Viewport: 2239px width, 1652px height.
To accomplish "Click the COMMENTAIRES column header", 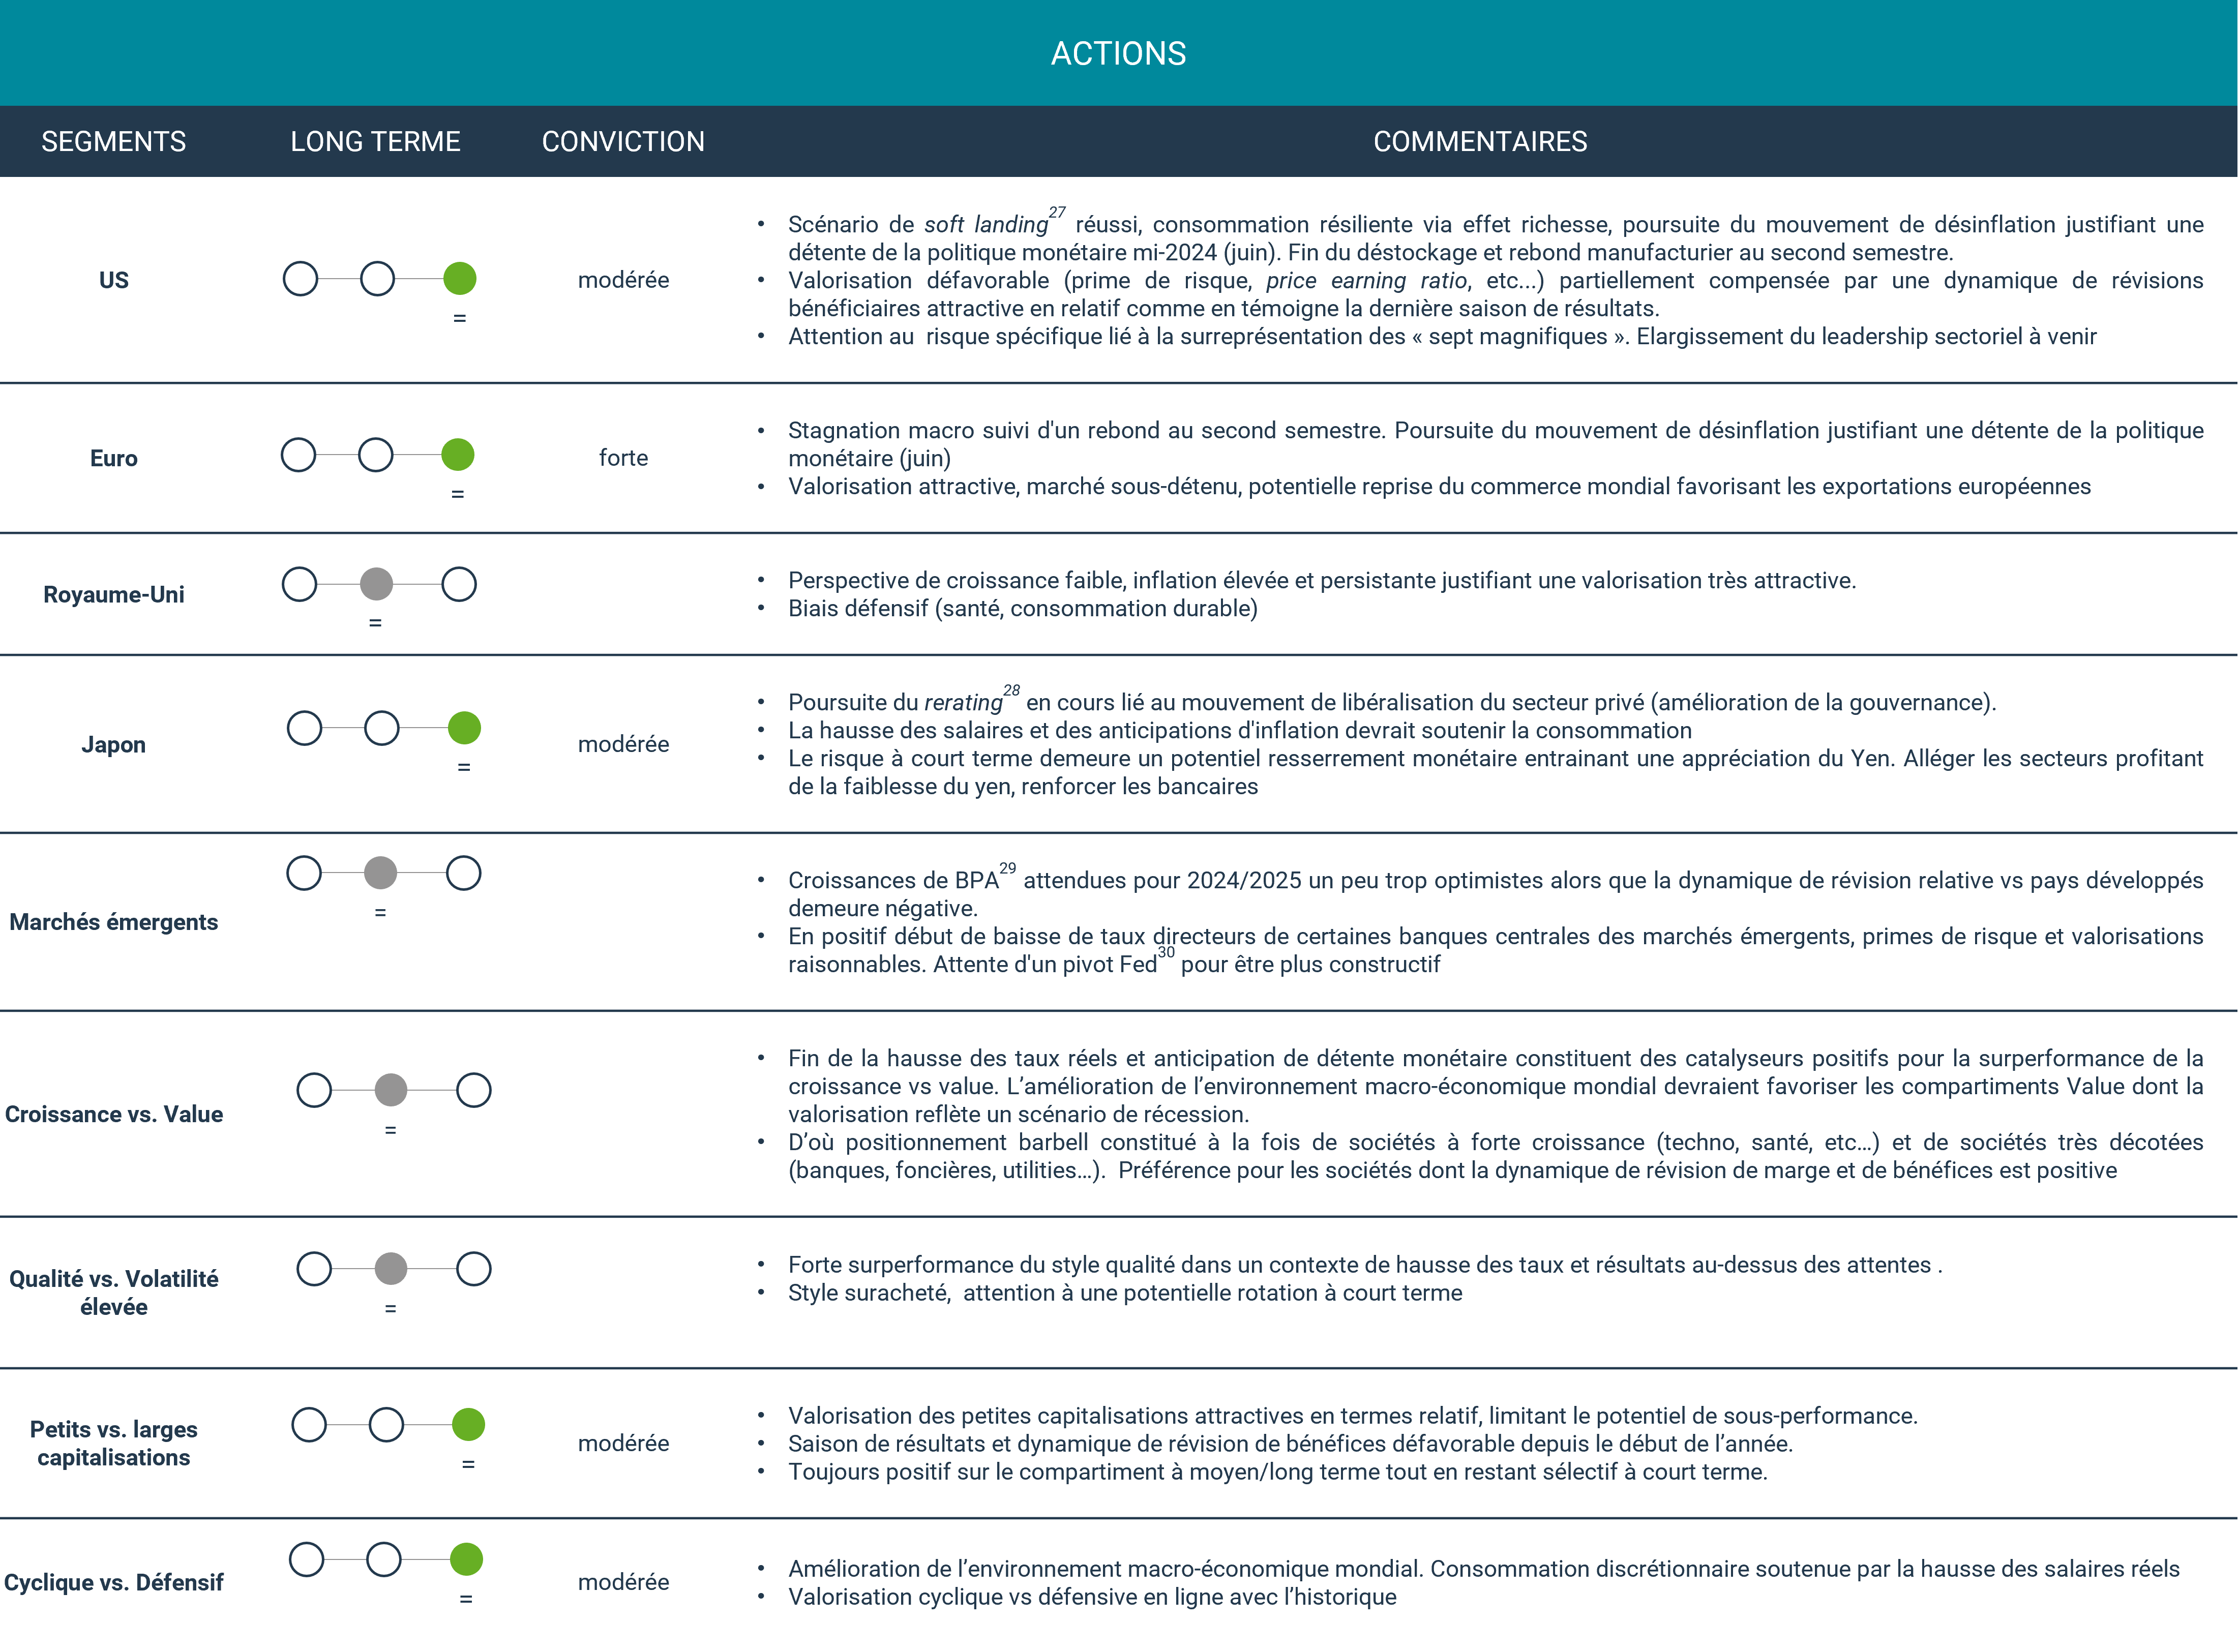I will pos(1480,142).
